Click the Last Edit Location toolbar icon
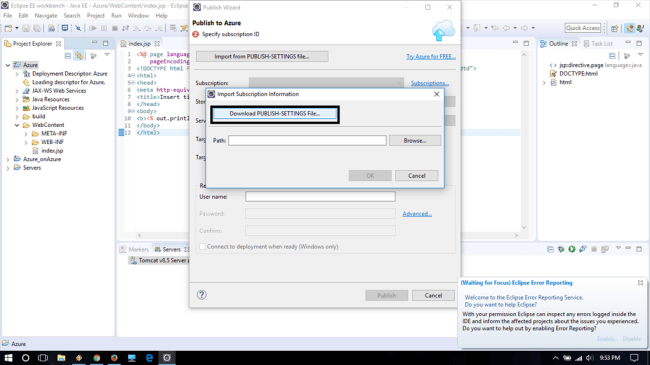650x365 pixels. coord(495,28)
